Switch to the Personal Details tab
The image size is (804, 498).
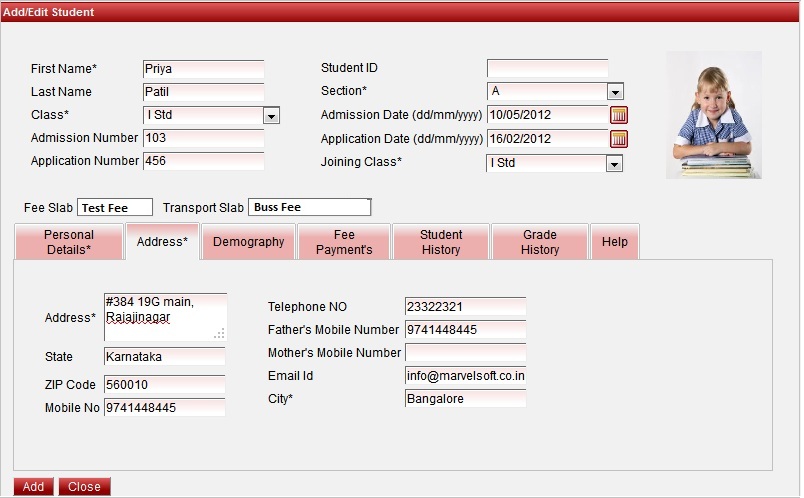[x=69, y=242]
